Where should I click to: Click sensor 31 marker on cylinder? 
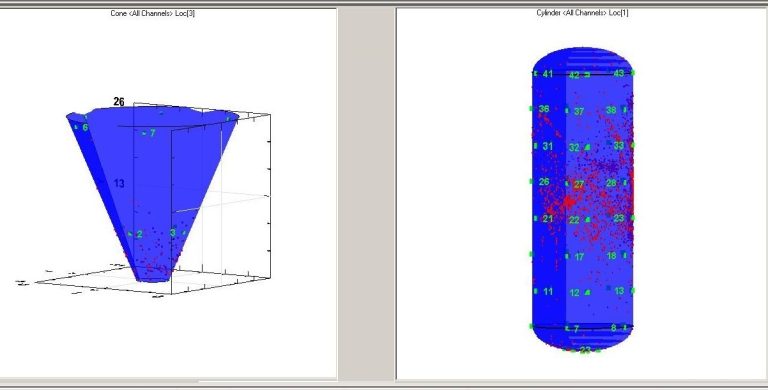point(544,146)
